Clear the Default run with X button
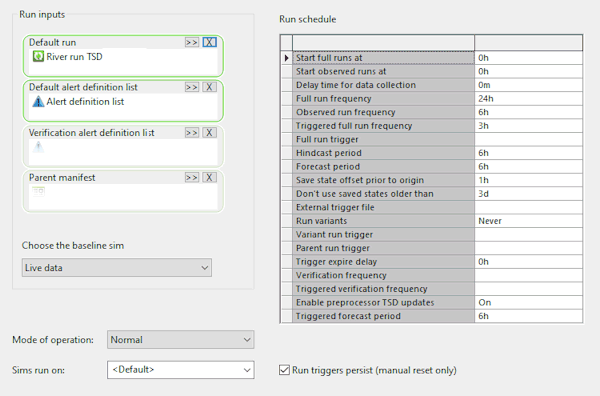 tap(209, 42)
